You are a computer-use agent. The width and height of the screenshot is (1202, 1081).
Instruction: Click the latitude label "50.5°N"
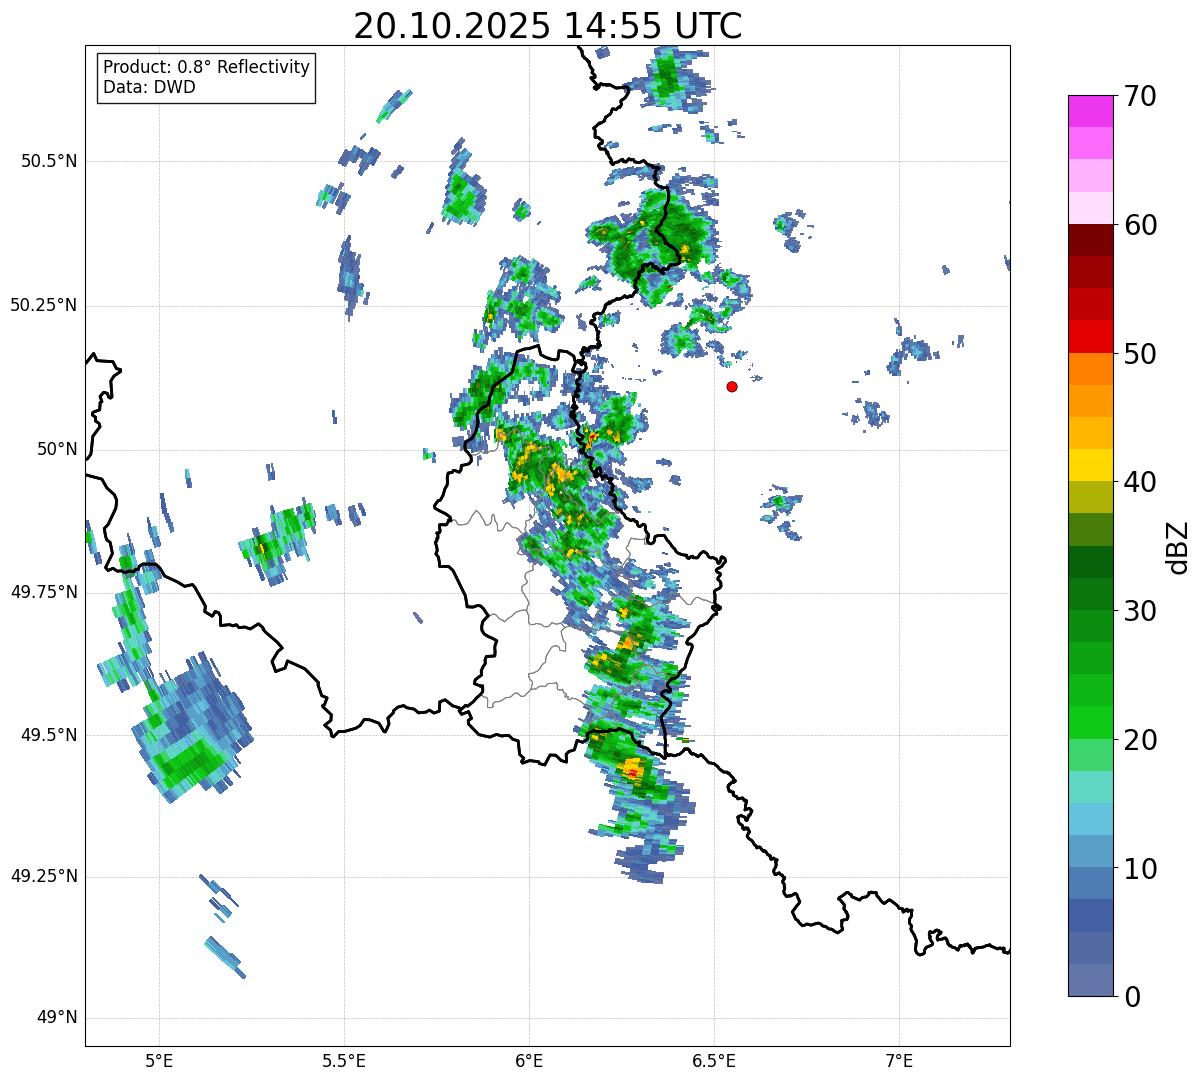tap(49, 161)
